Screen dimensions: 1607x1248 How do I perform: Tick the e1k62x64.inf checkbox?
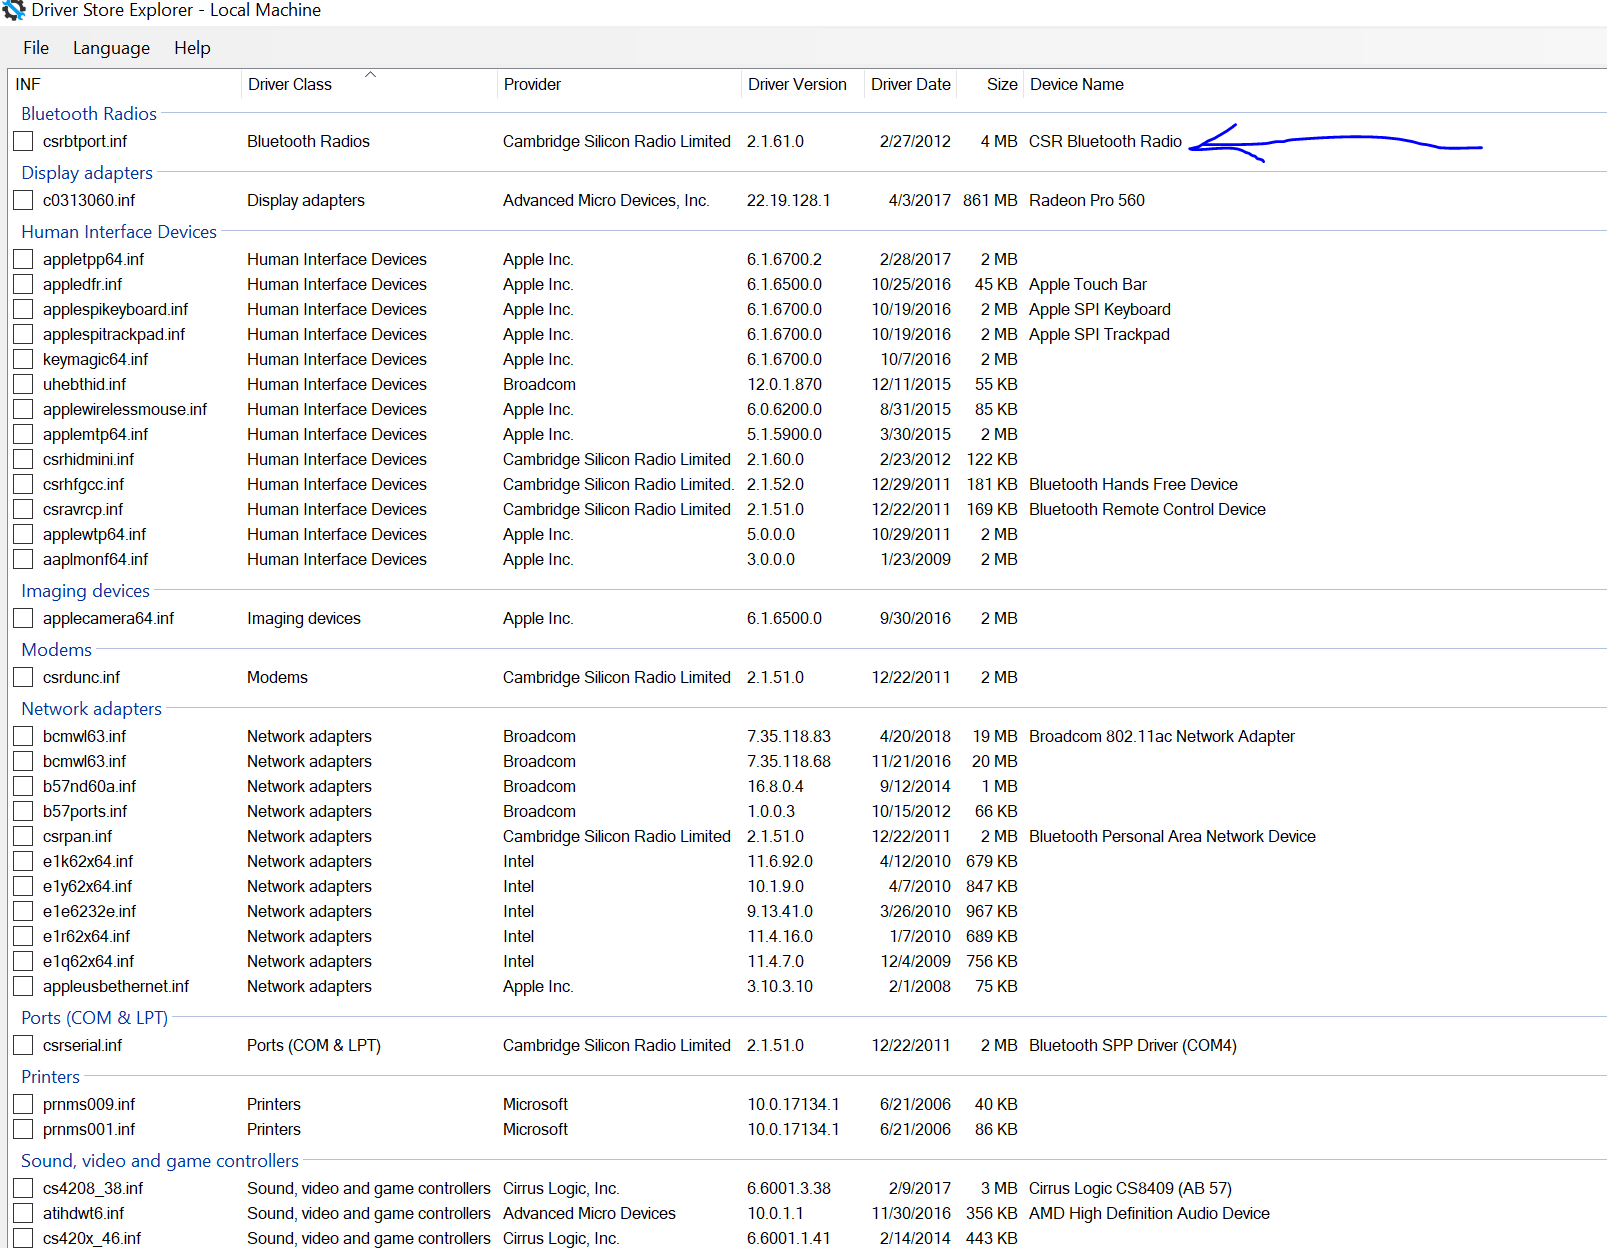pos(23,862)
